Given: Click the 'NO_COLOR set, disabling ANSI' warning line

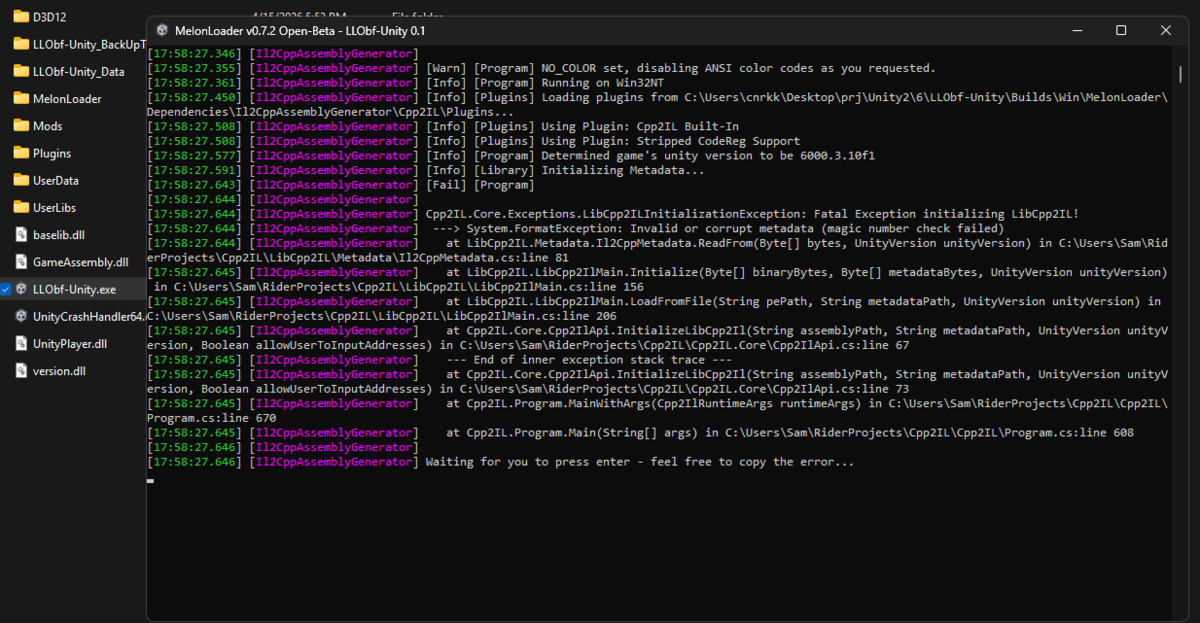Looking at the screenshot, I should [541, 68].
